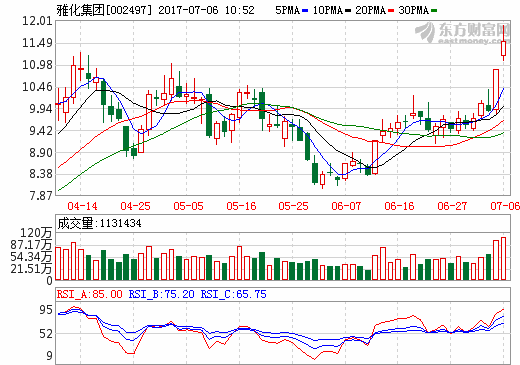Click the 54.34万 volume axis label
The width and height of the screenshot is (520, 365).
point(31,257)
